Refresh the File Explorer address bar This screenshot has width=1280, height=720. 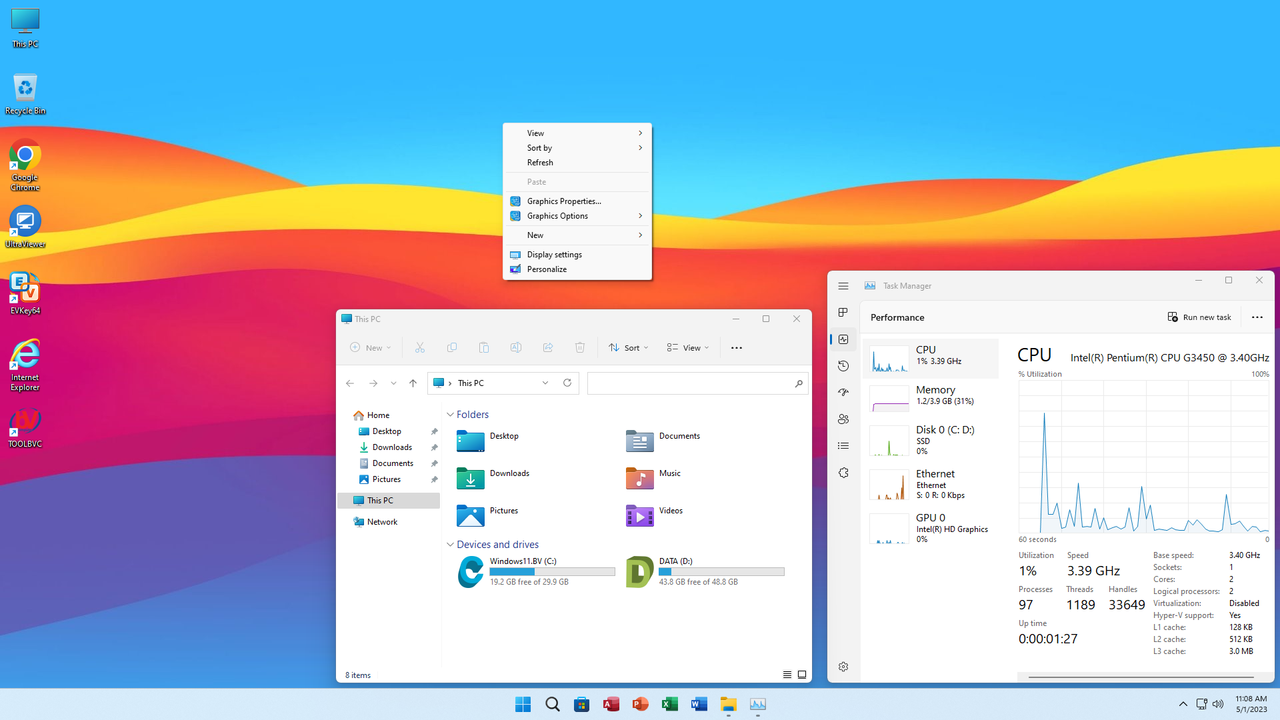(568, 383)
